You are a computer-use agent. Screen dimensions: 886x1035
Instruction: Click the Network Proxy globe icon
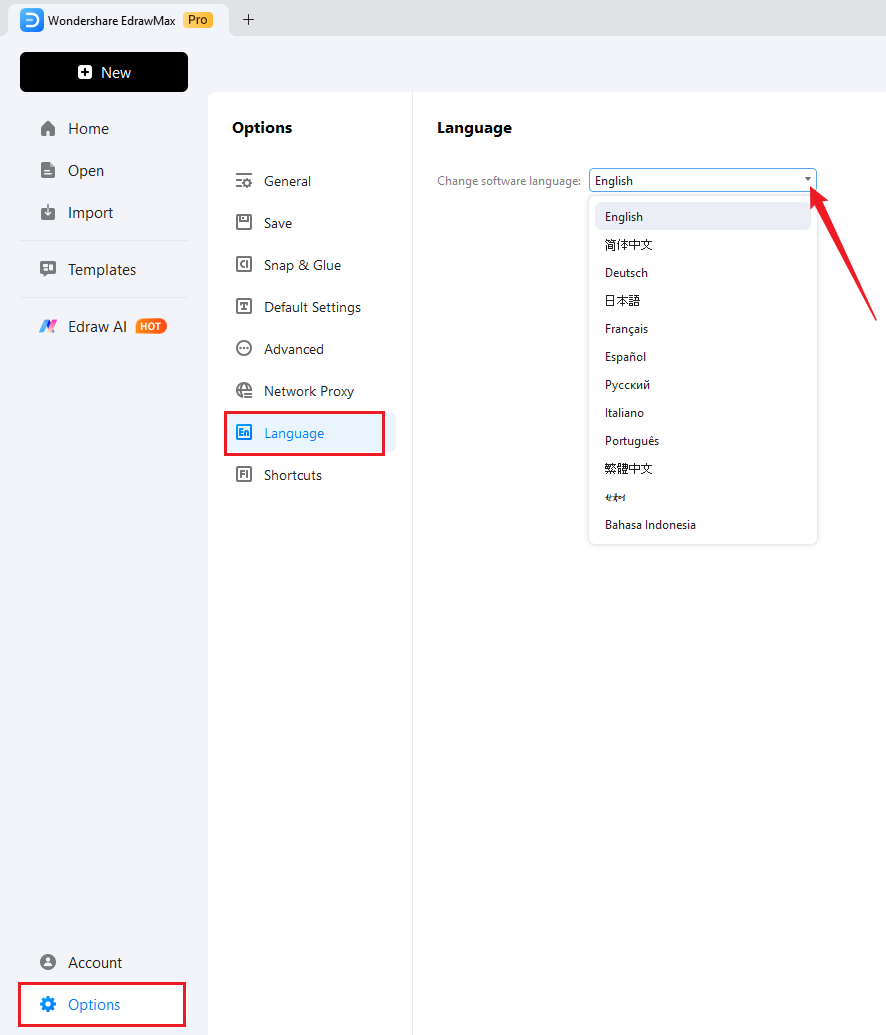point(244,391)
